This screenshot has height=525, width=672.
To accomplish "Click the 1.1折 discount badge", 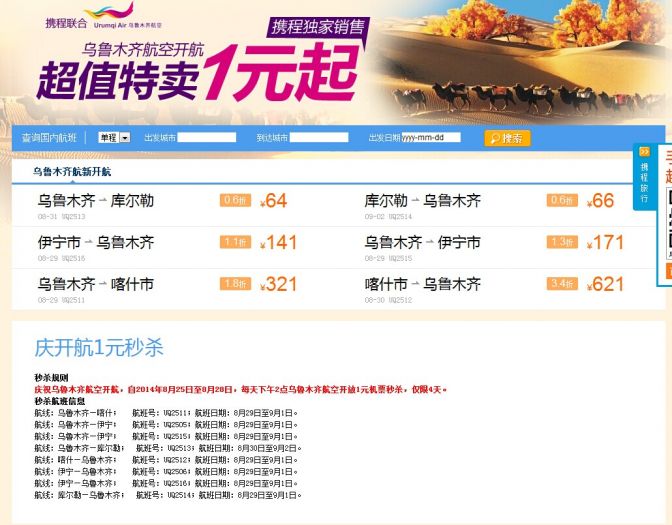I will click(235, 242).
